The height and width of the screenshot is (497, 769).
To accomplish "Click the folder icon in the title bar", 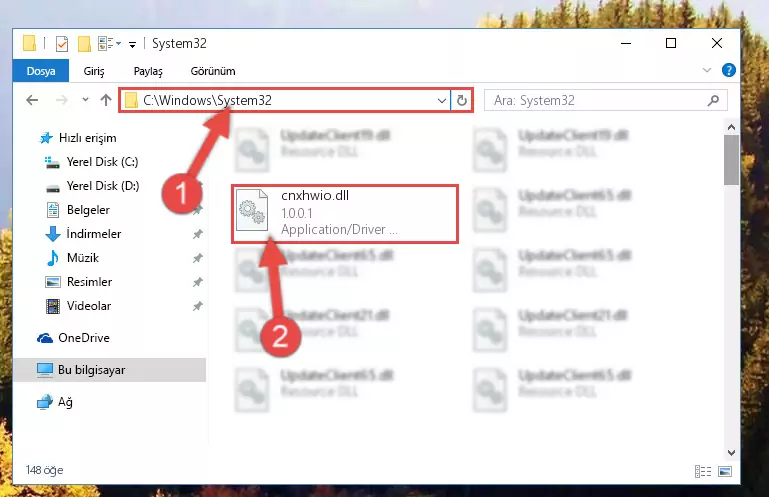I will point(29,44).
